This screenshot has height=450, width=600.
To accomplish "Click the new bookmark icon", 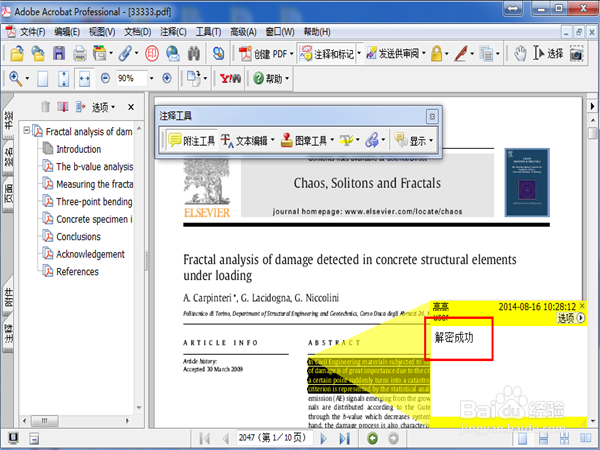I will [x=63, y=107].
